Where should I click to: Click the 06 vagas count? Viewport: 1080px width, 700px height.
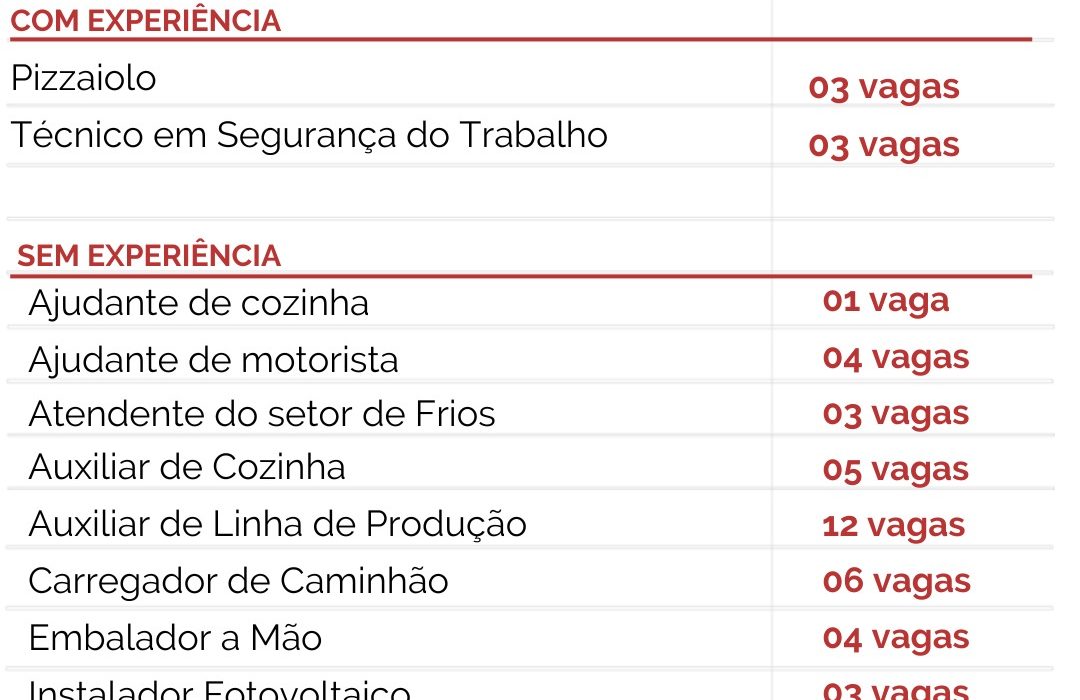click(897, 581)
